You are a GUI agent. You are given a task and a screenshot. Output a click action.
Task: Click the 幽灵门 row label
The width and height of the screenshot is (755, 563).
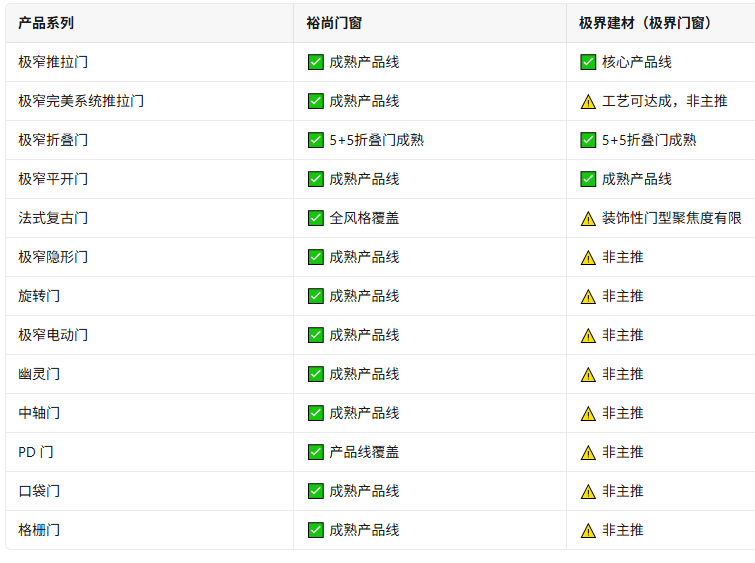click(39, 374)
